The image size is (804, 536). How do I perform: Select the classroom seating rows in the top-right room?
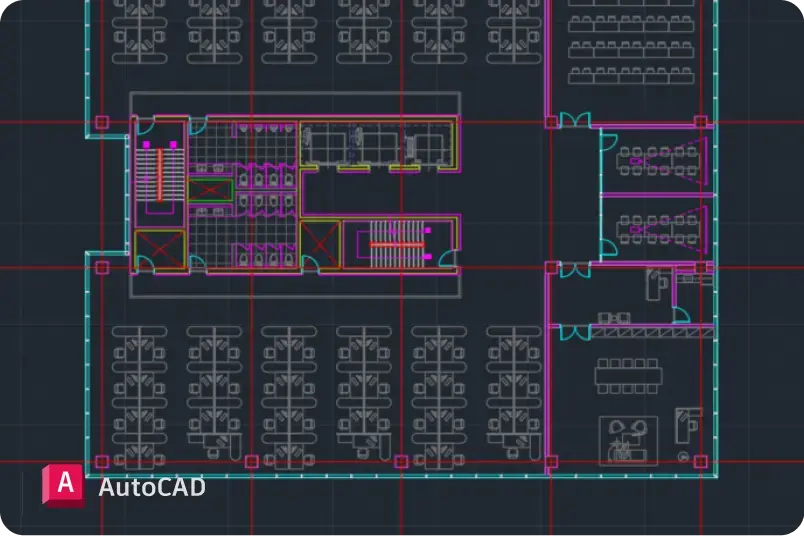point(630,43)
